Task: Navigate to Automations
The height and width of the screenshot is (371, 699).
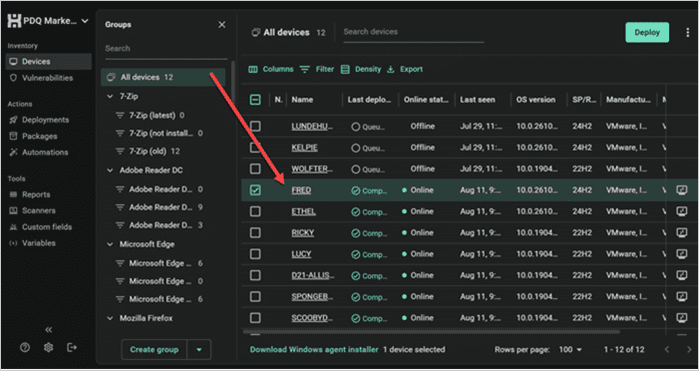Action: (x=39, y=152)
